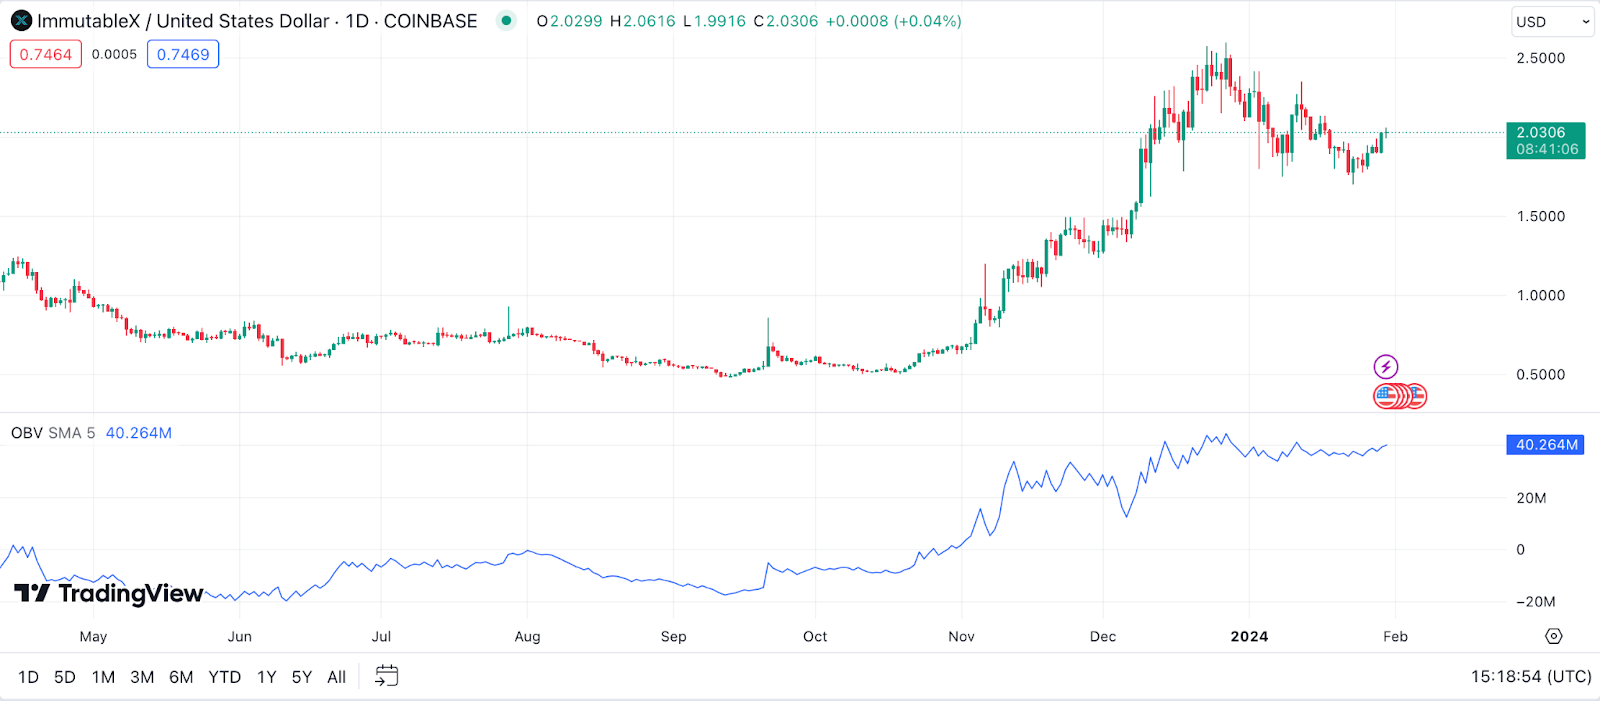The width and height of the screenshot is (1600, 701).
Task: Select the 6M time range
Action: (x=181, y=677)
